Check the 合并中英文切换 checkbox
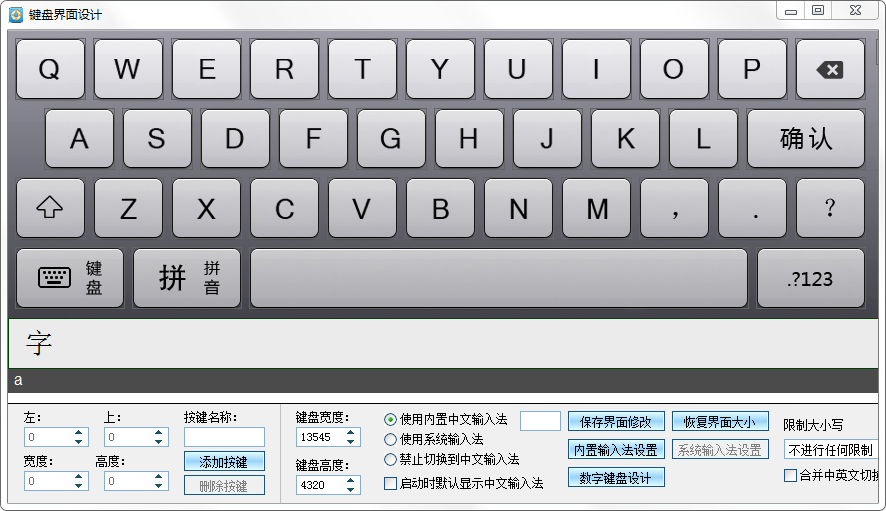Image resolution: width=886 pixels, height=511 pixels. pos(790,475)
